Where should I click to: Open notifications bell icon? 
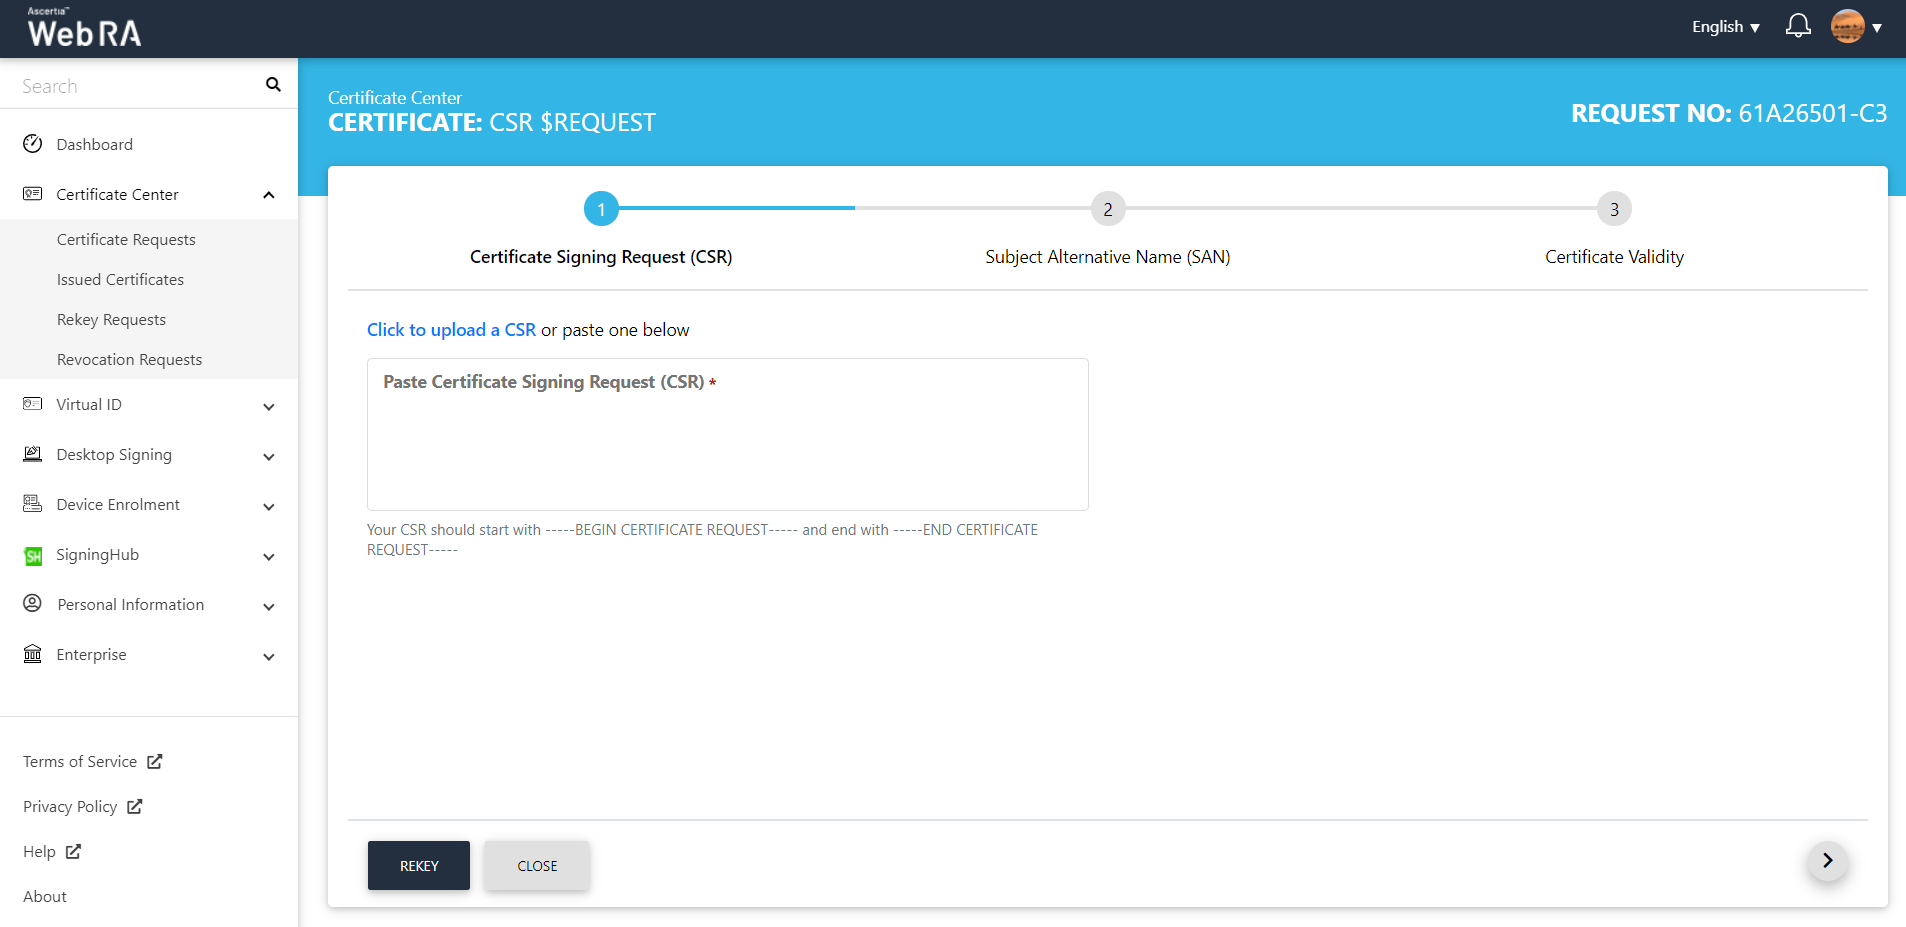pos(1797,26)
